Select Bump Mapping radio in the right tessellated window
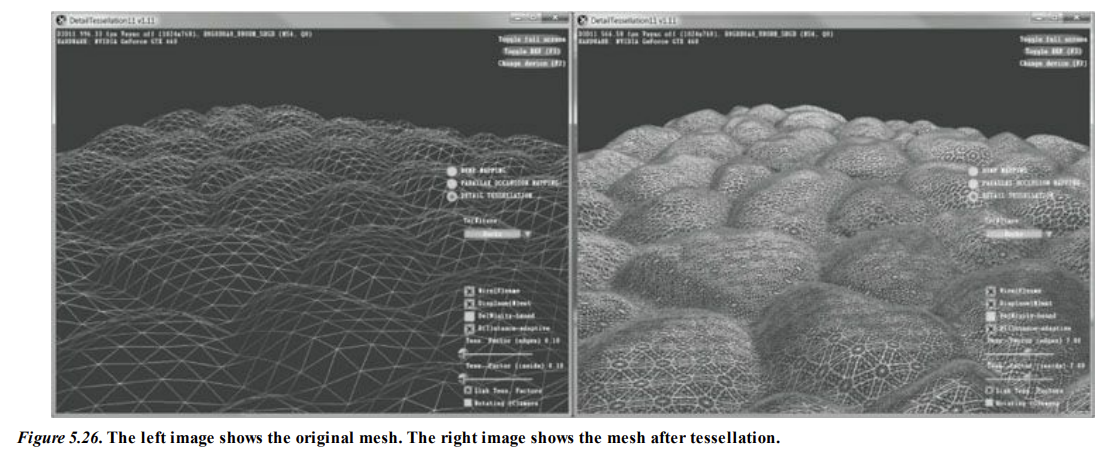The height and width of the screenshot is (454, 1117). (x=973, y=171)
